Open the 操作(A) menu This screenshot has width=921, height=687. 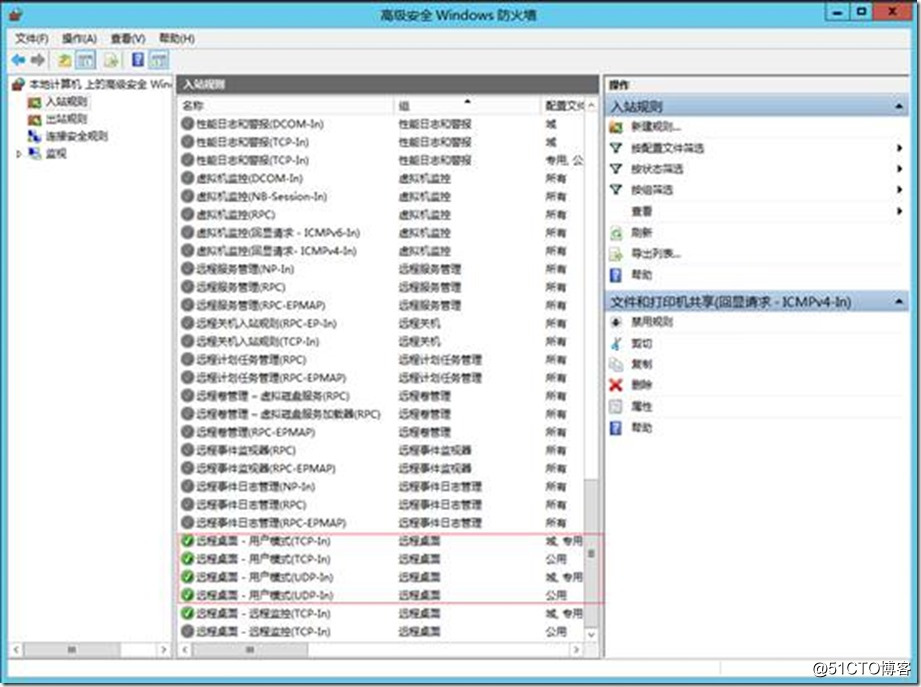[79, 39]
